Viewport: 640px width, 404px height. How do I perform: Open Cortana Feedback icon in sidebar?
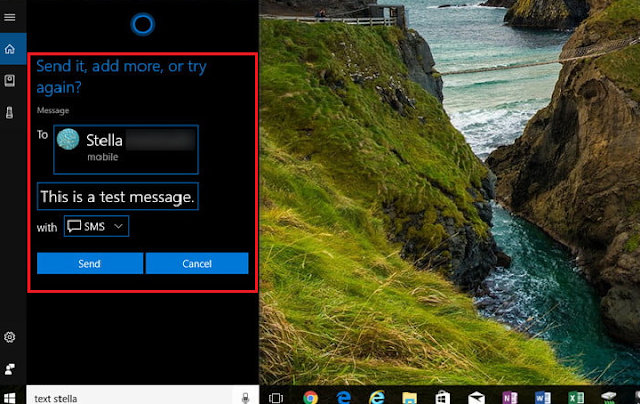pyautogui.click(x=9, y=369)
